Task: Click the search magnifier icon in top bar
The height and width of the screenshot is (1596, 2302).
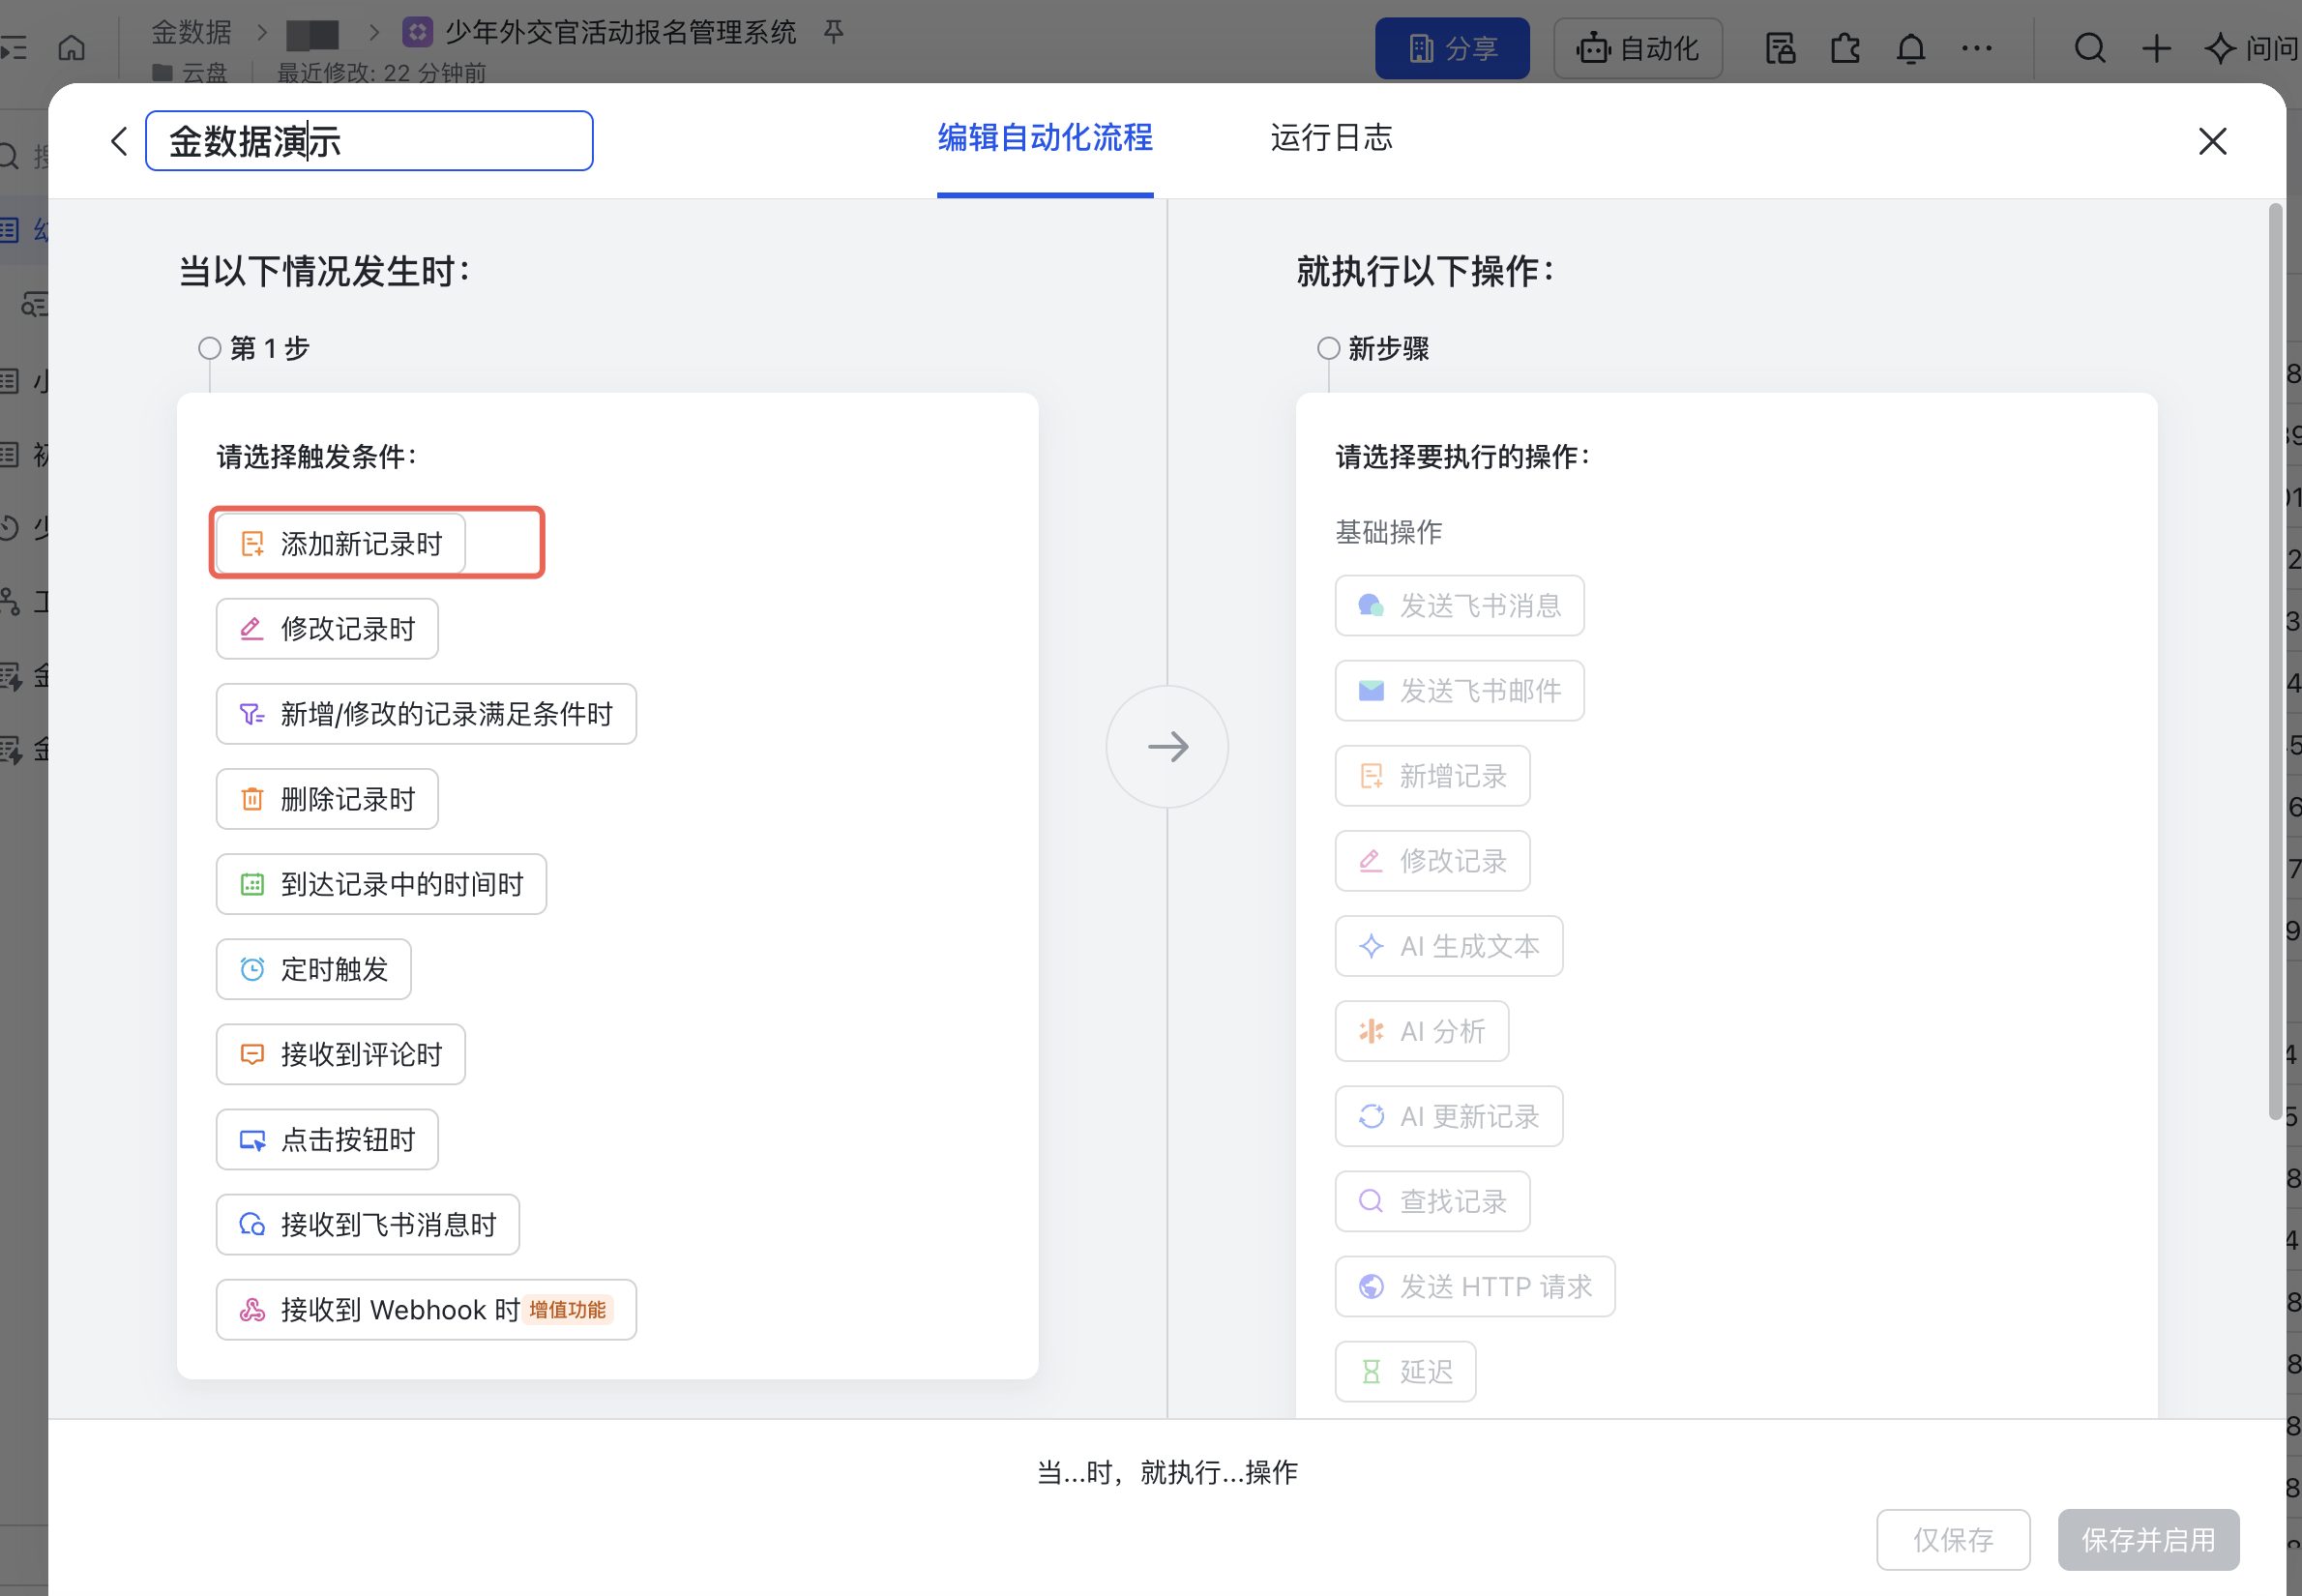Action: 2090,48
